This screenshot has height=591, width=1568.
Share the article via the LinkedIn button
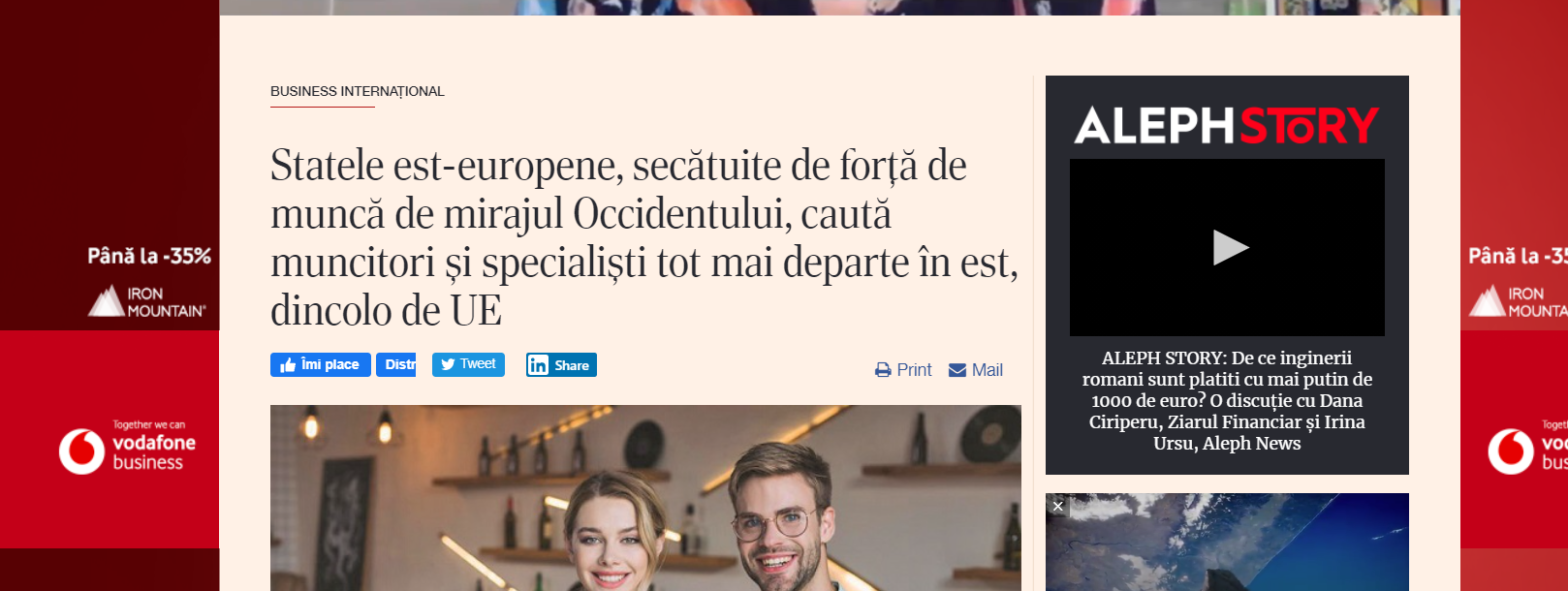pyautogui.click(x=561, y=365)
